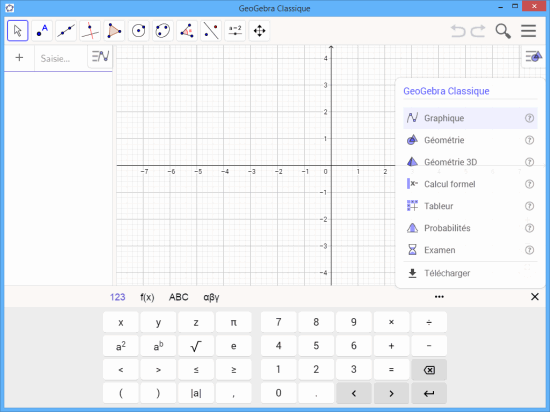
Task: Start Examen mode
Action: point(470,250)
